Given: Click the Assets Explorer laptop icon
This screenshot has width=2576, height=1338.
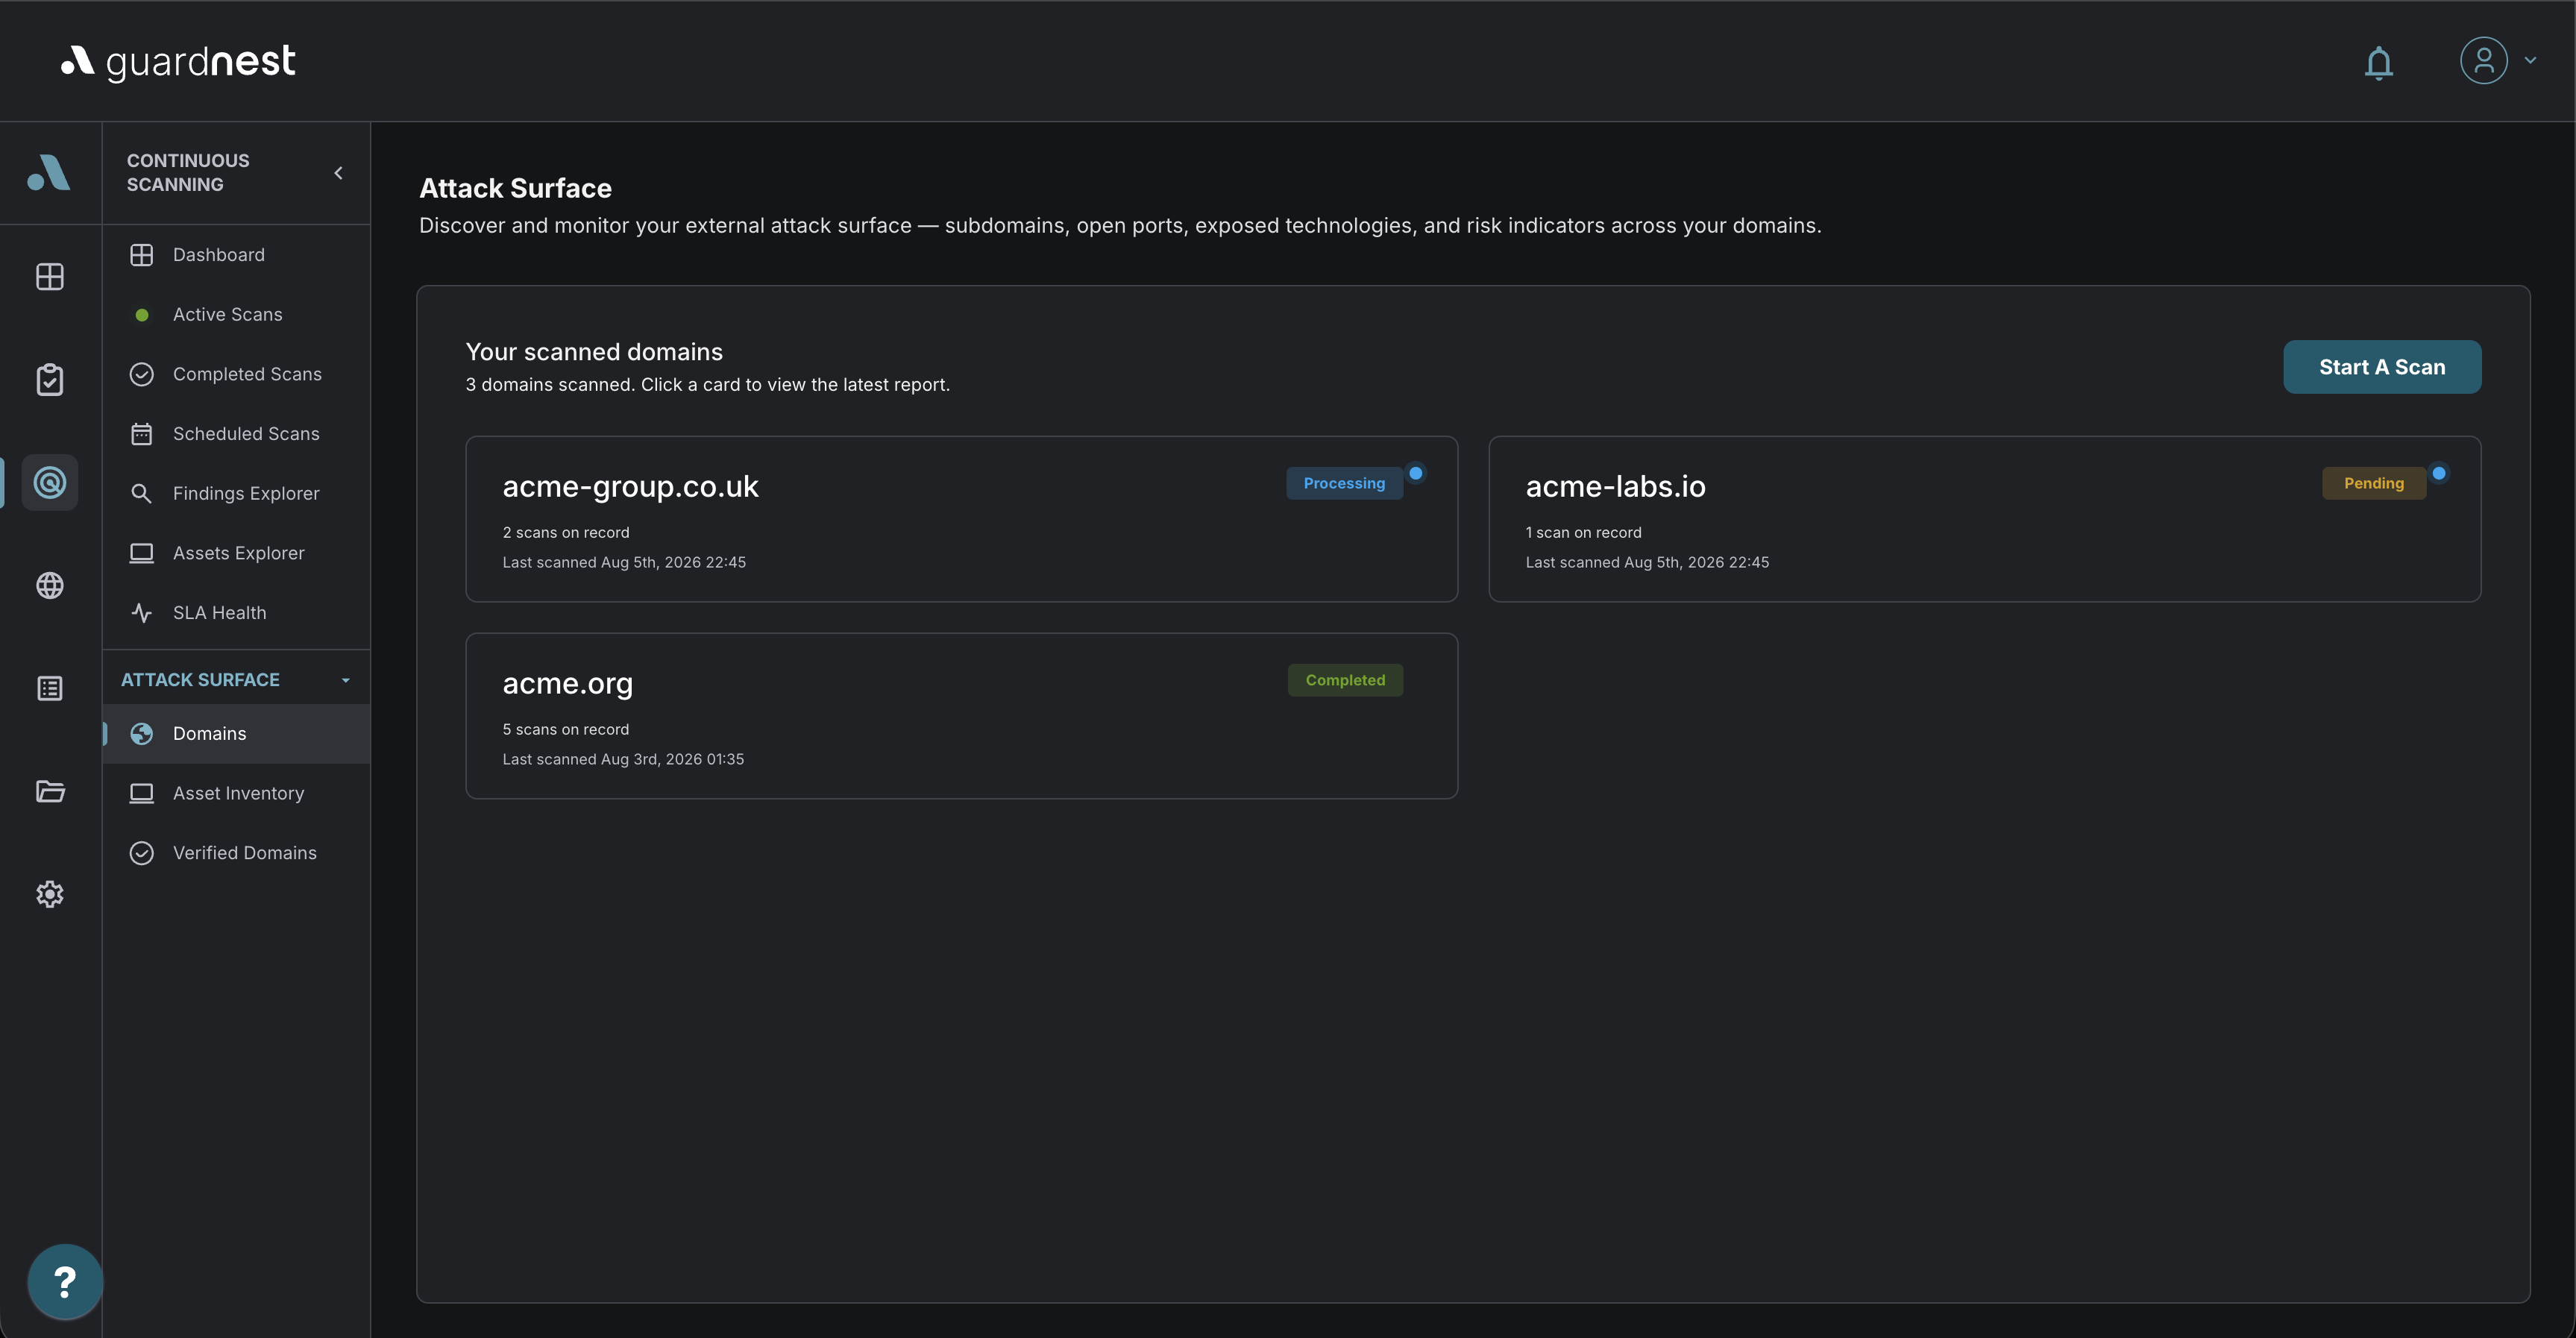Looking at the screenshot, I should click(142, 553).
